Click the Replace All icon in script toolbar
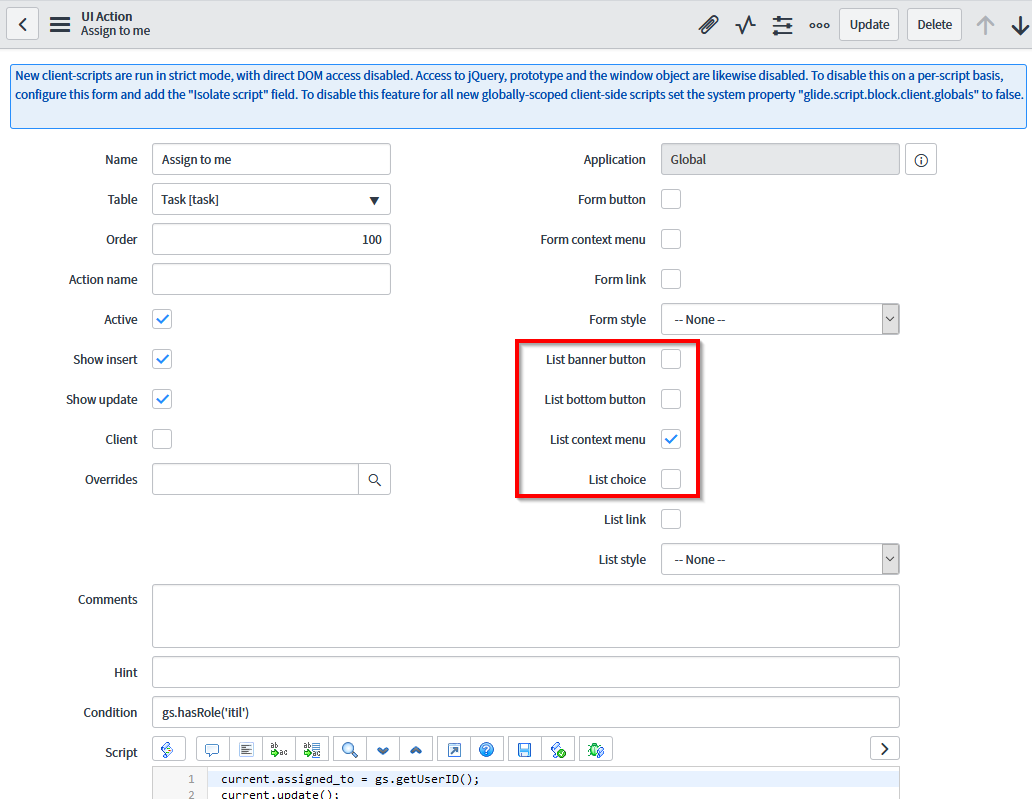1032x799 pixels. 313,749
